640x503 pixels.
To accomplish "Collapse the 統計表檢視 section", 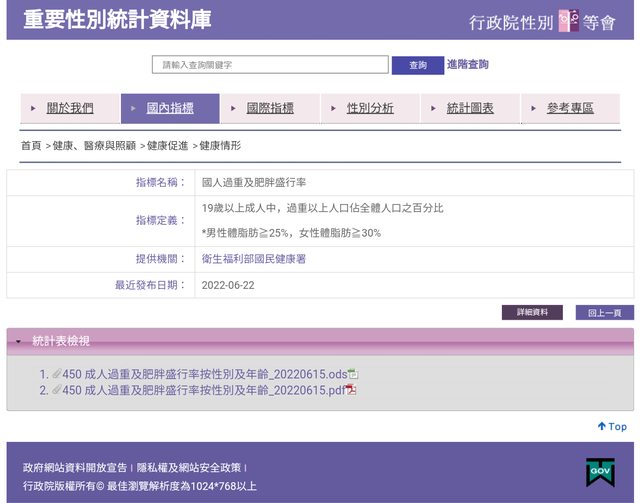I will point(18,341).
